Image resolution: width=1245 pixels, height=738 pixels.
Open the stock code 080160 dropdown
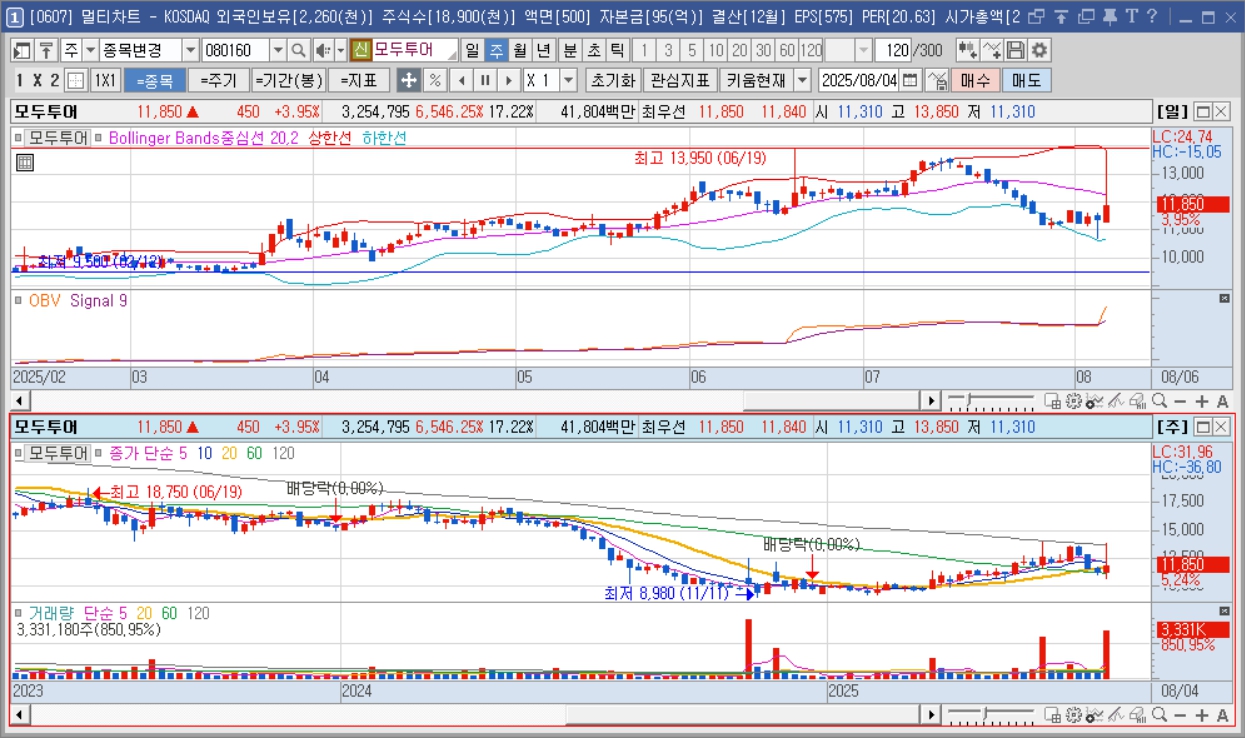278,50
